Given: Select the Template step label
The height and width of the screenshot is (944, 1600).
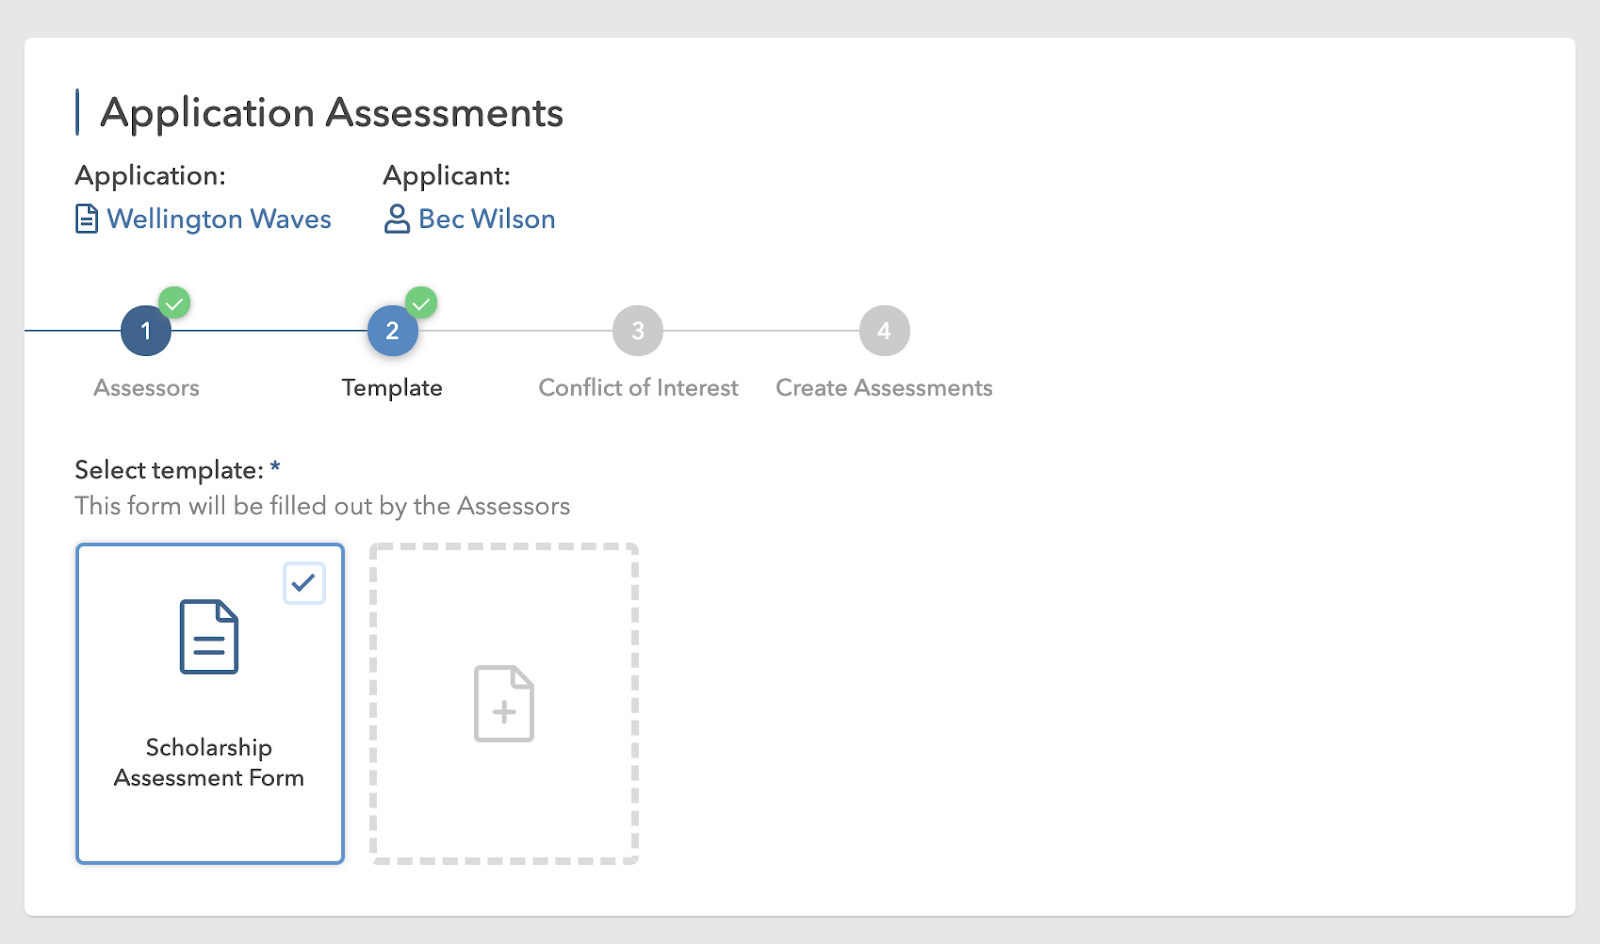Looking at the screenshot, I should 392,388.
